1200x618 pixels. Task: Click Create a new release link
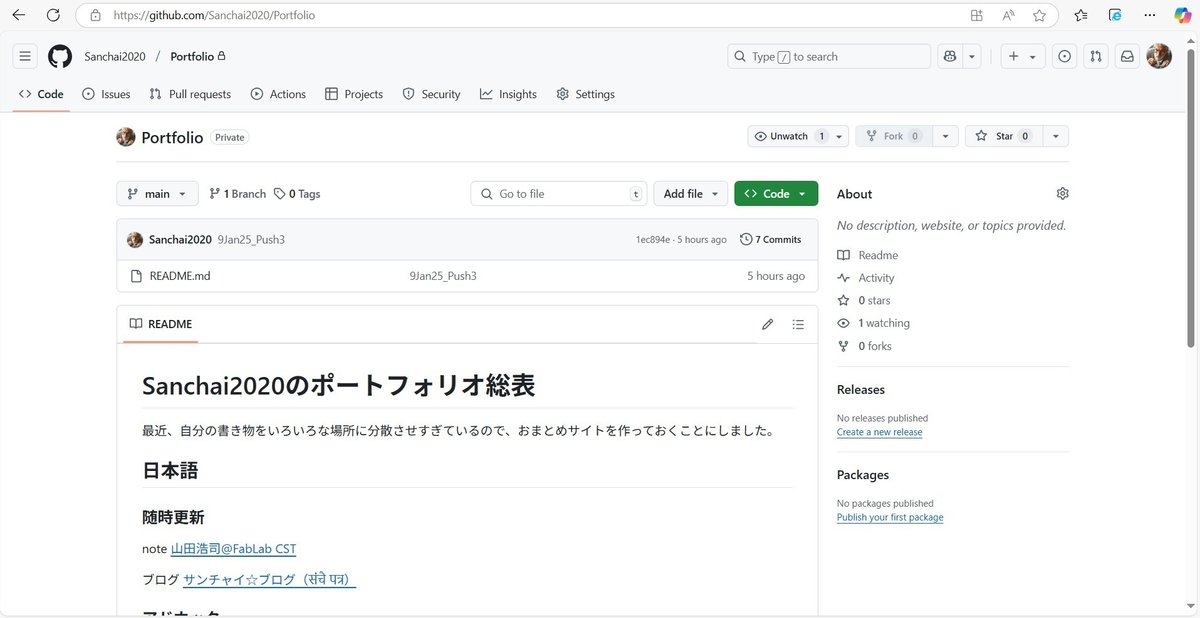point(879,432)
